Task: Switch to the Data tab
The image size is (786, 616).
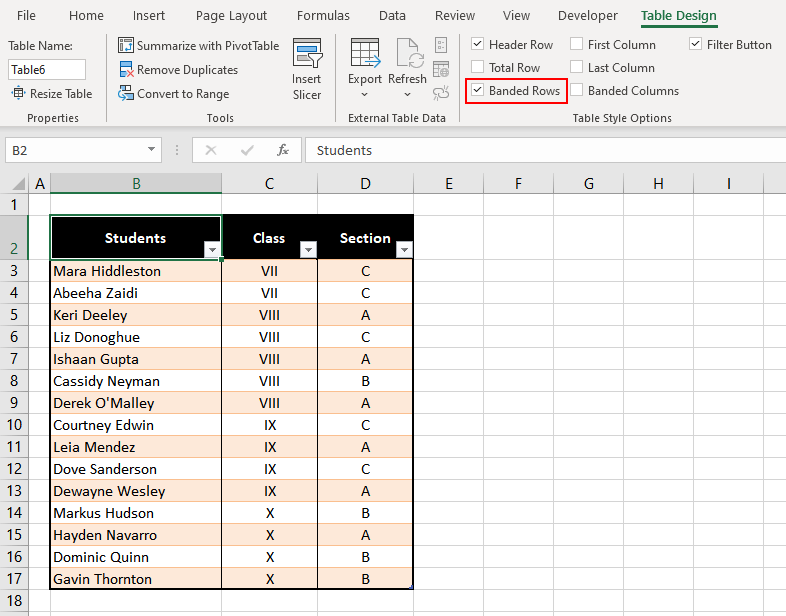Action: 392,16
